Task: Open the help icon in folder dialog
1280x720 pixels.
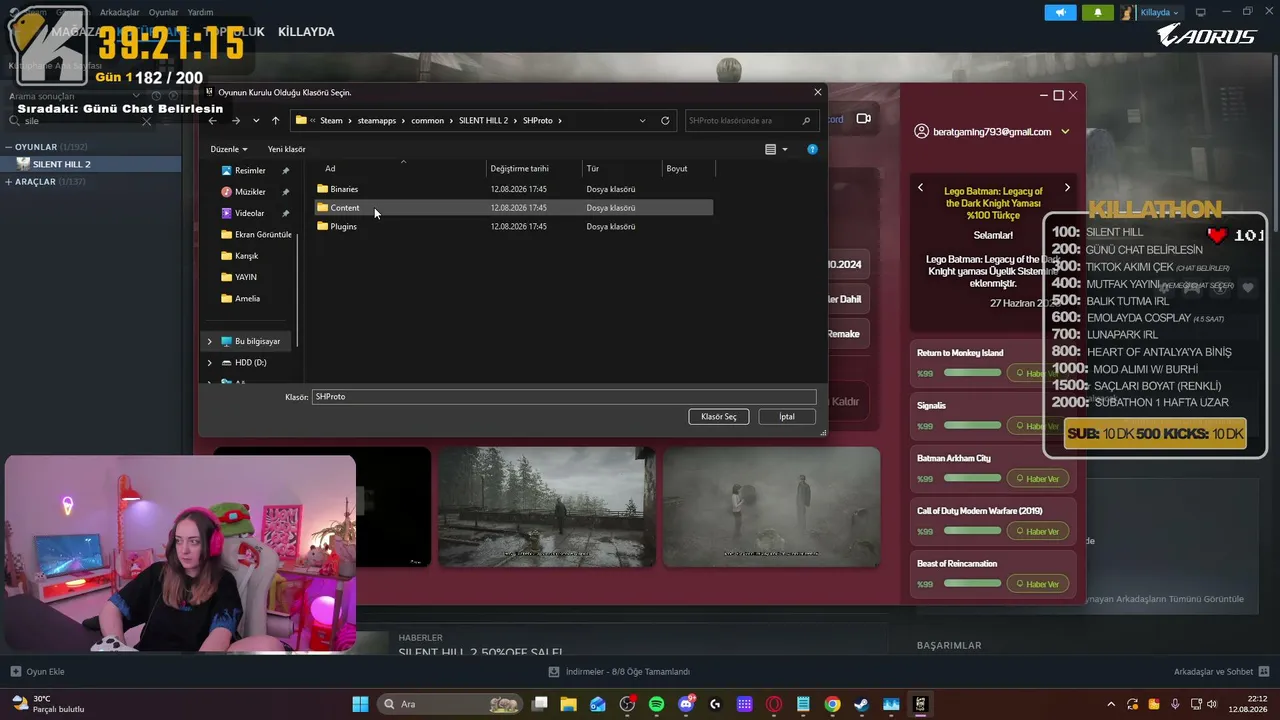Action: tap(812, 149)
